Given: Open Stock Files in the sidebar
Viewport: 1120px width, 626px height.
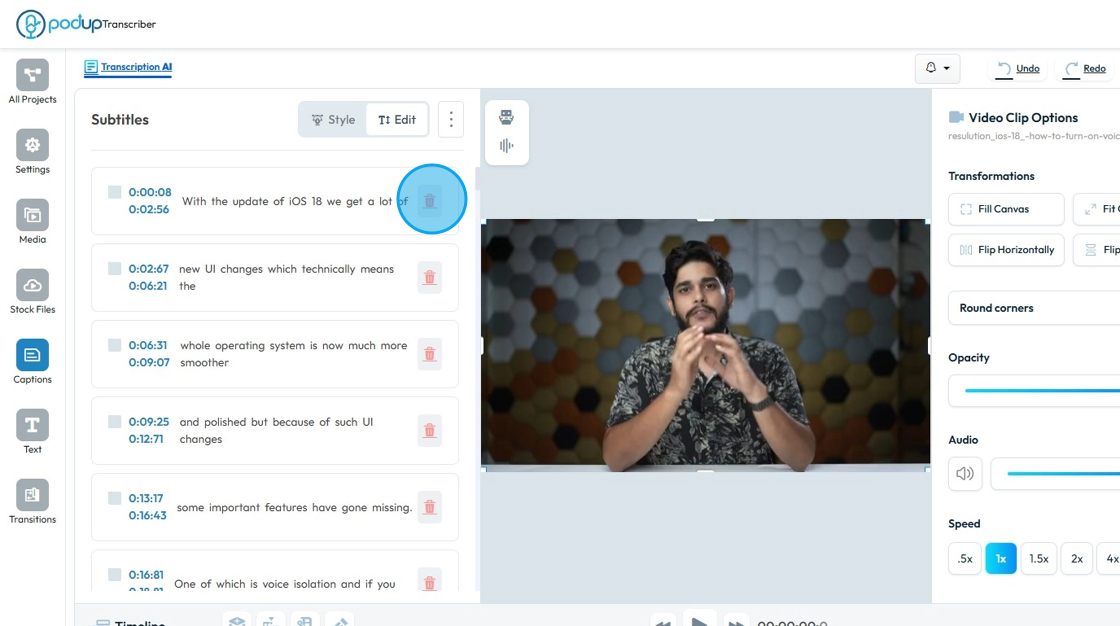Looking at the screenshot, I should coord(32,292).
